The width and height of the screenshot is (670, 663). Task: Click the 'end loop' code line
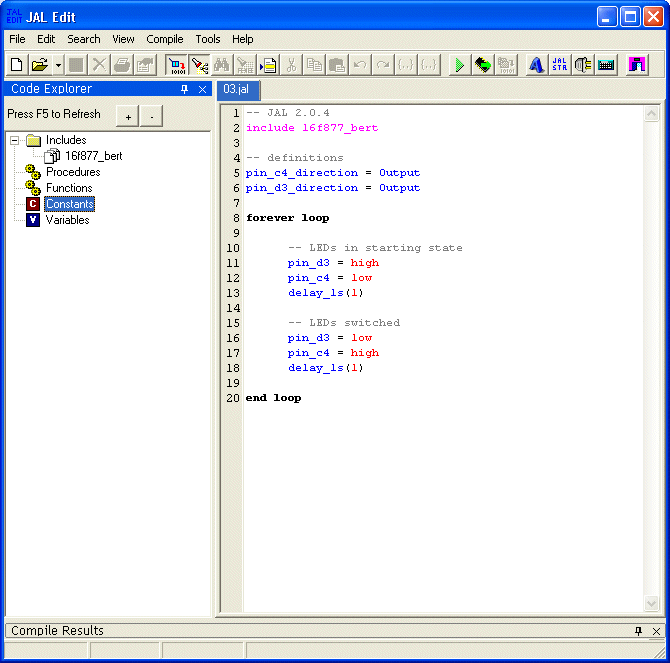pyautogui.click(x=273, y=398)
